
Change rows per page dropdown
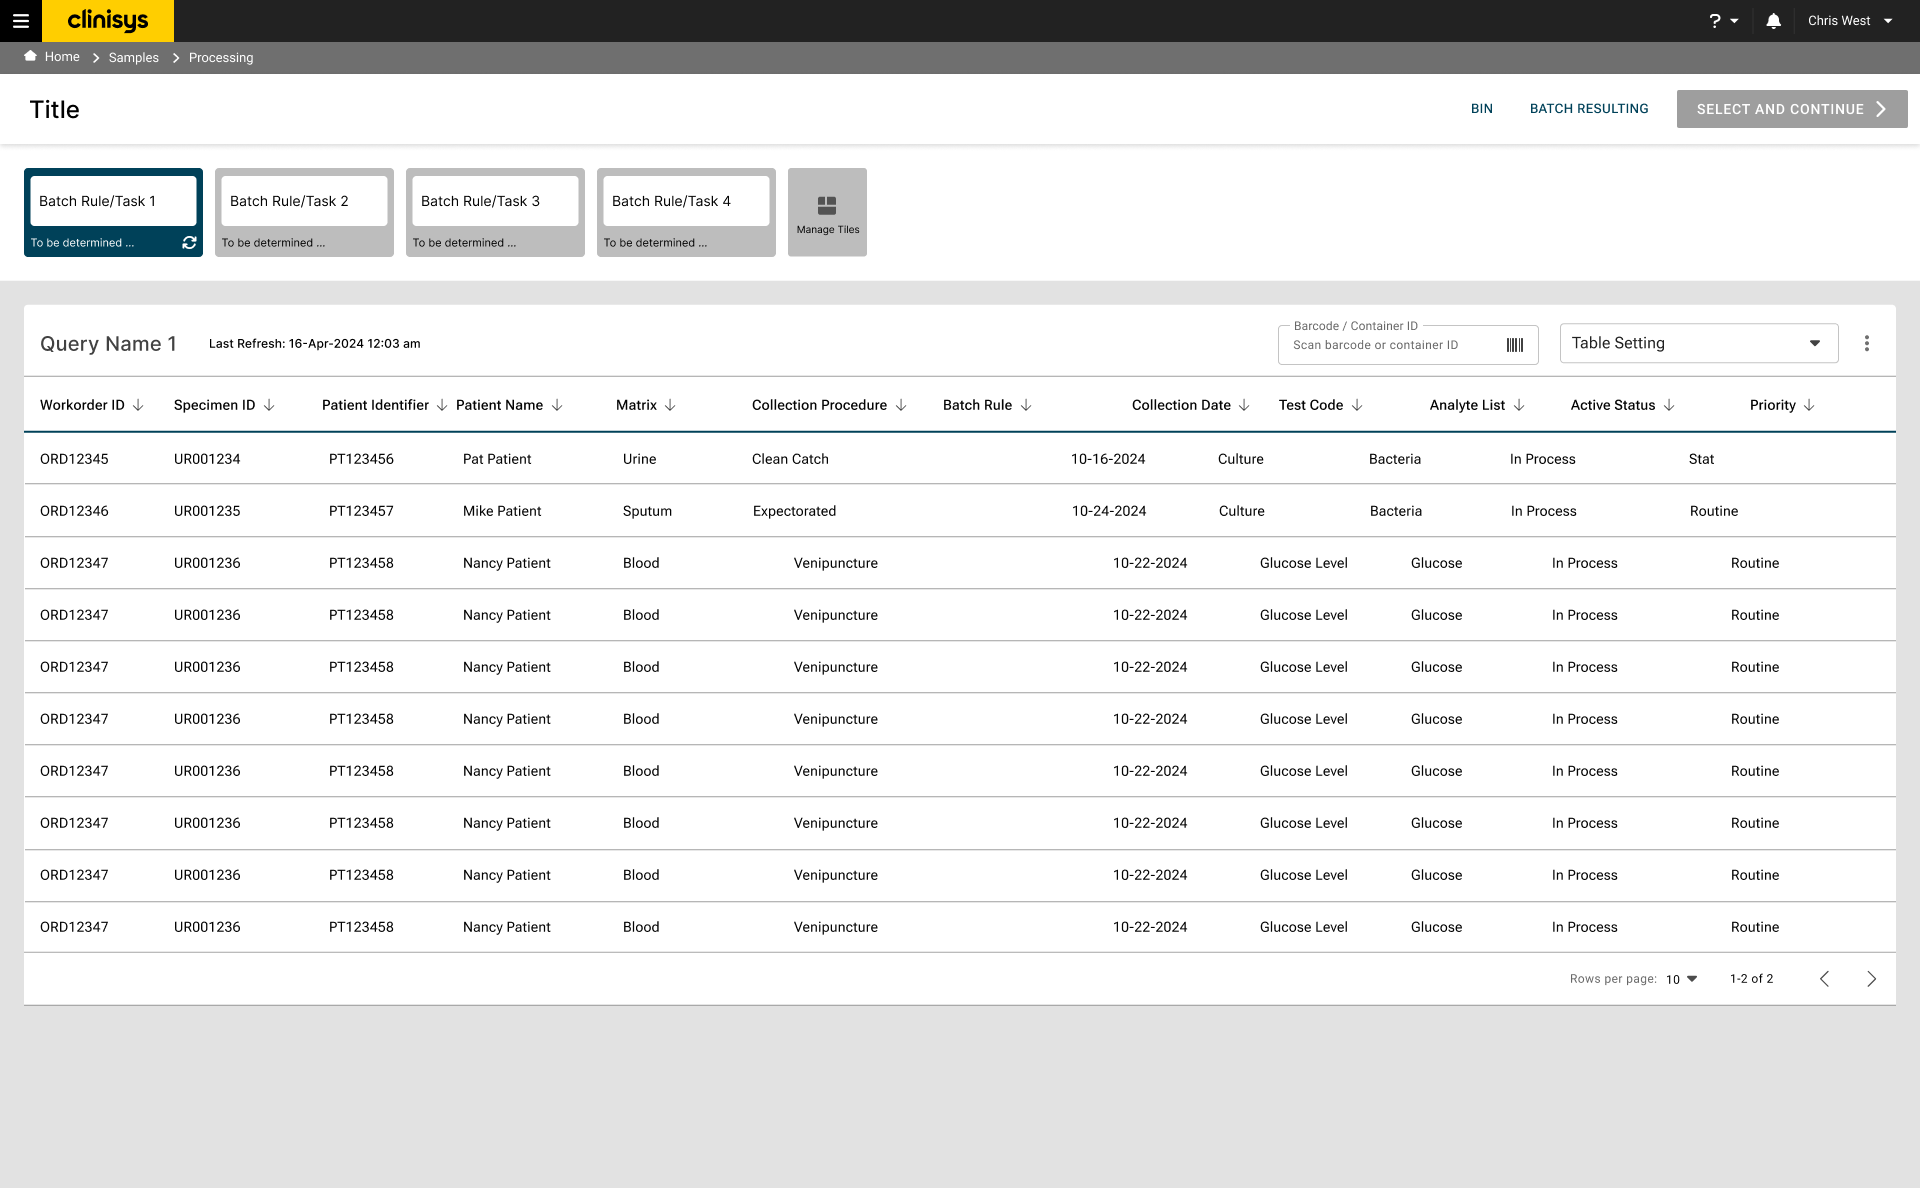(x=1682, y=979)
